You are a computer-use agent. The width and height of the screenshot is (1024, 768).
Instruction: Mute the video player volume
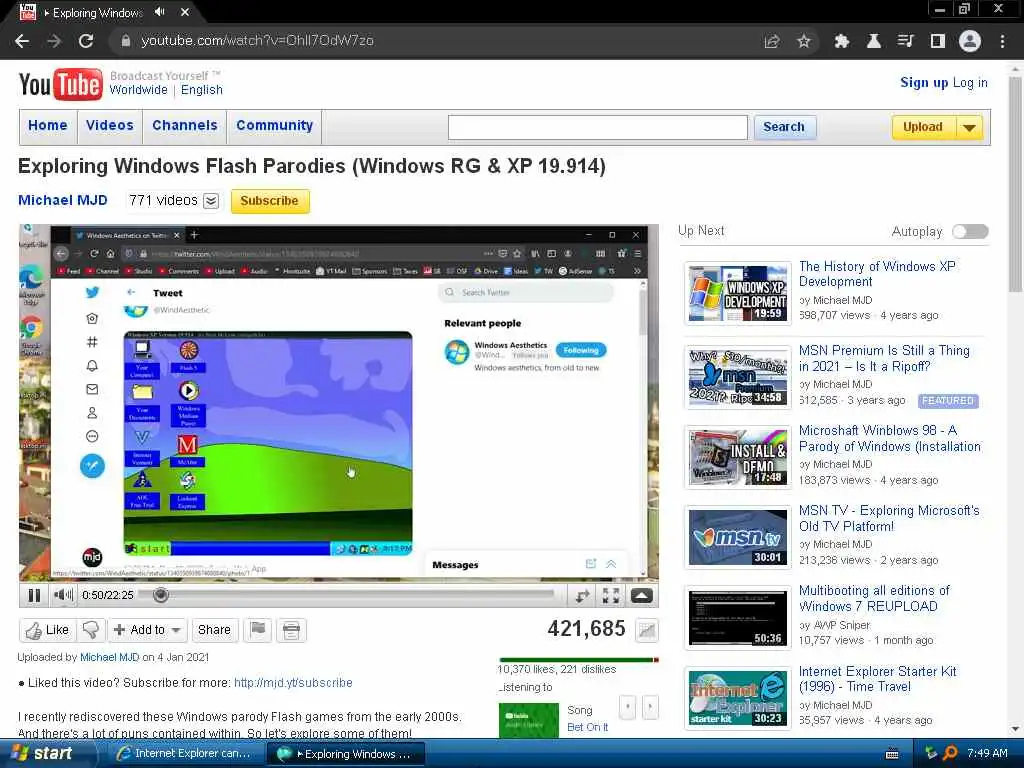(x=63, y=595)
